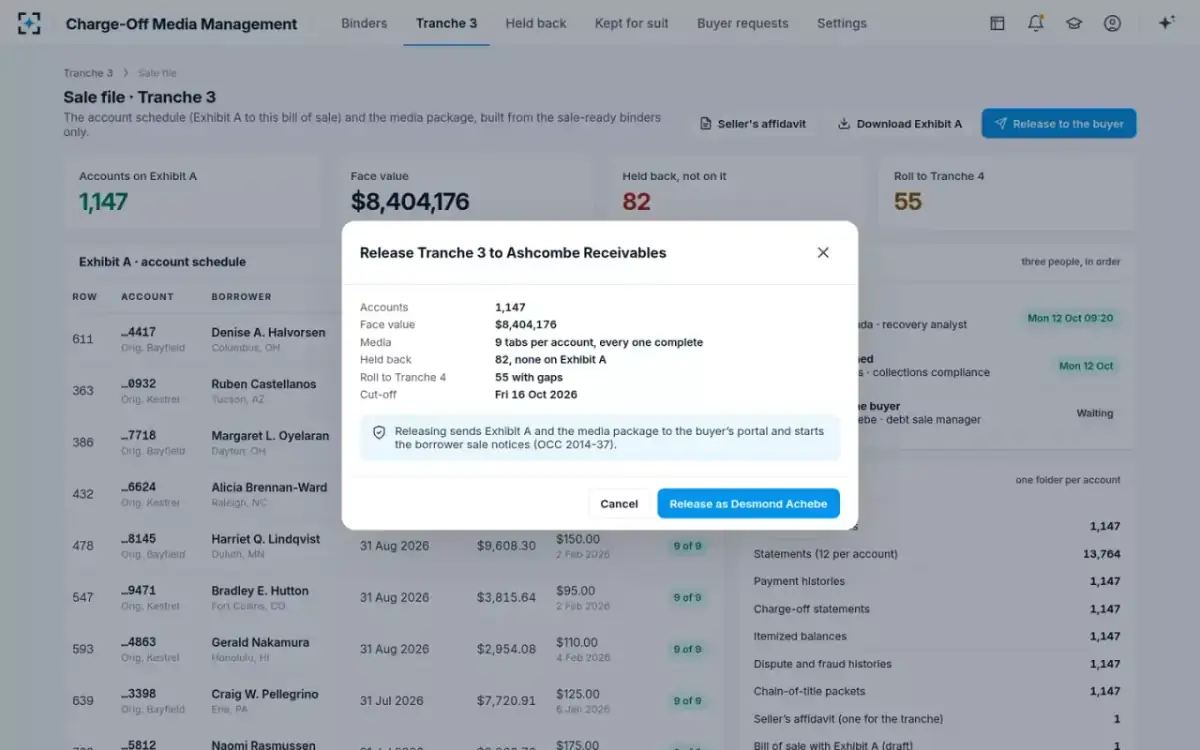The image size is (1200, 750).
Task: Click the Statements (12 per account) row
Action: coord(937,554)
